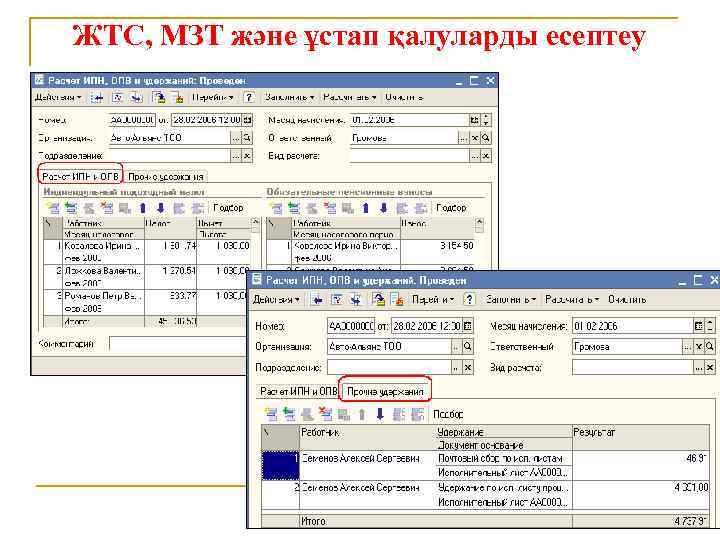Adjust Месяц начисления spinner arrows, front window
Viewport: 720px width, 540px height.
710,326
